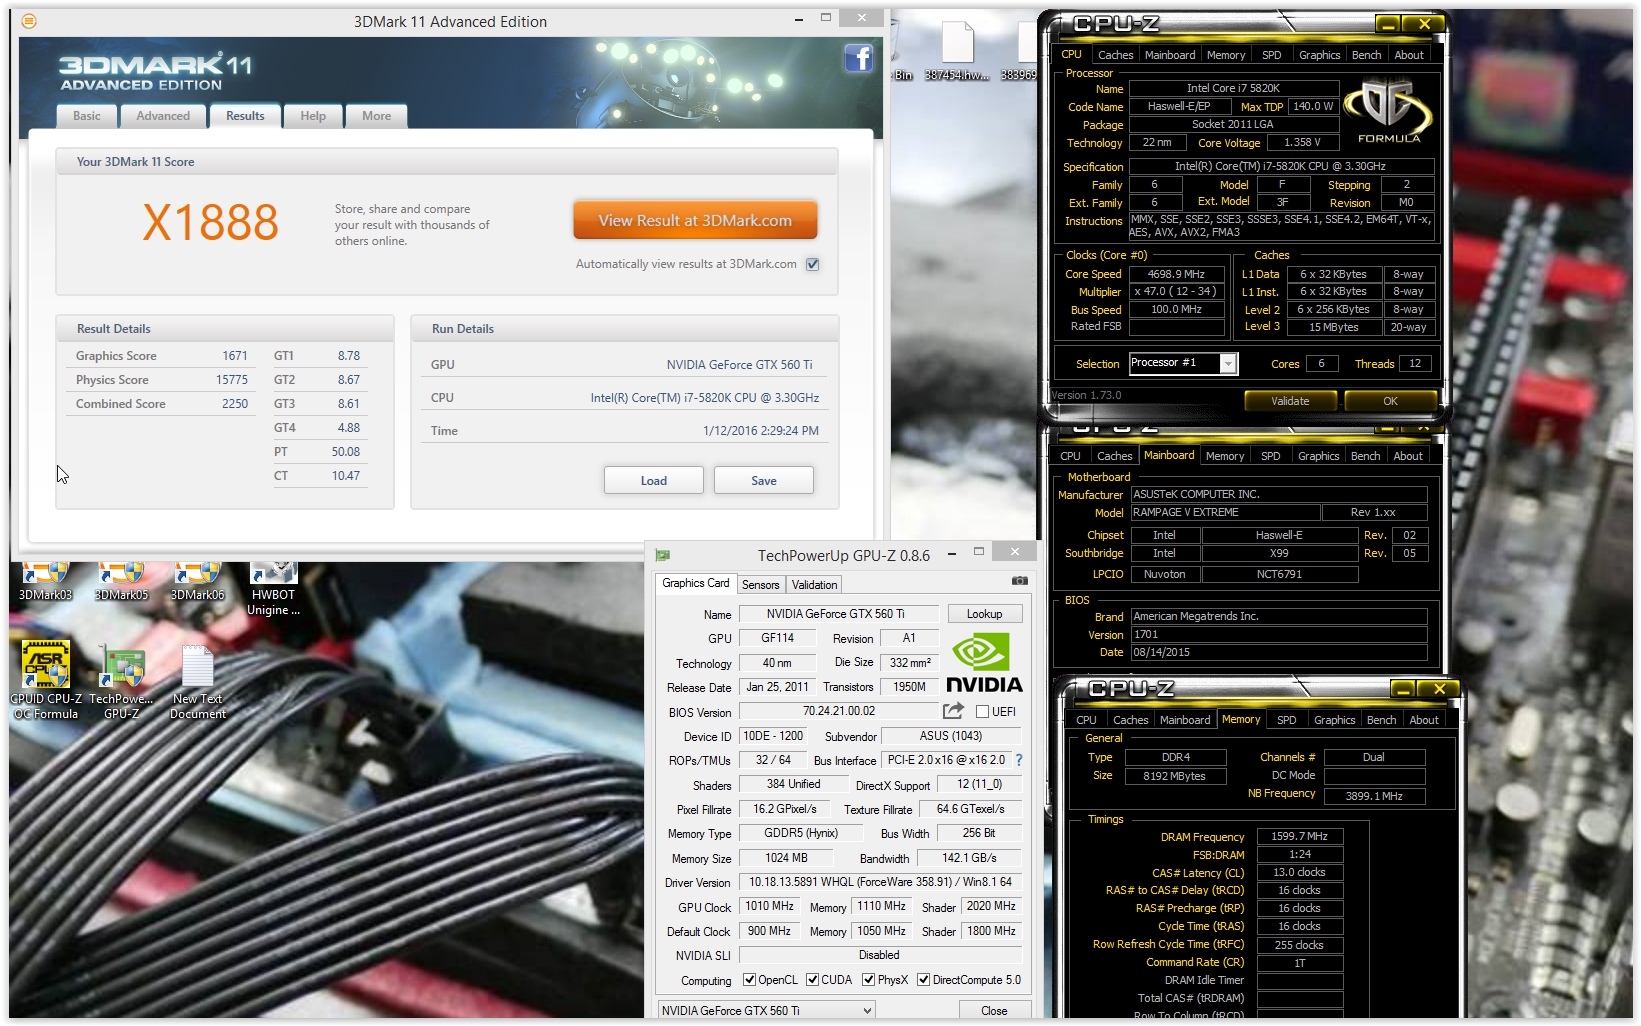Click the OK button in CPU-Z
Screen dimensions: 1641x1026
click(1391, 401)
